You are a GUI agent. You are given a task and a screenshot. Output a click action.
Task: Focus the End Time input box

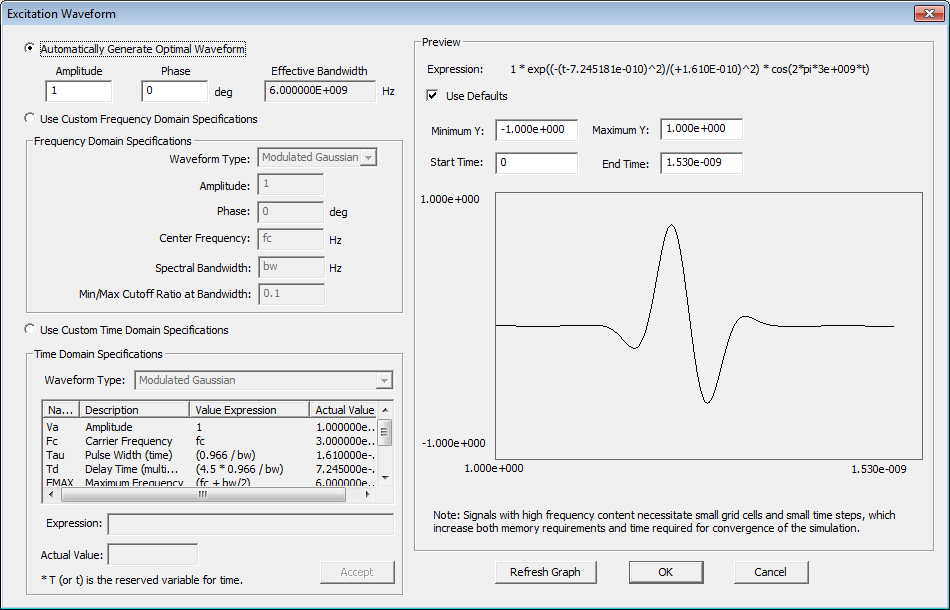(700, 164)
